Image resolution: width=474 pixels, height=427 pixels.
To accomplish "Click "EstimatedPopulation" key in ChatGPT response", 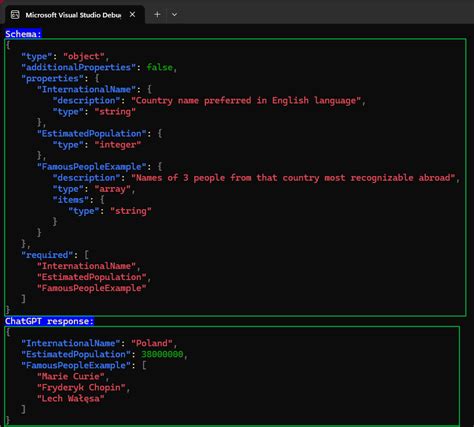I will 76,354.
